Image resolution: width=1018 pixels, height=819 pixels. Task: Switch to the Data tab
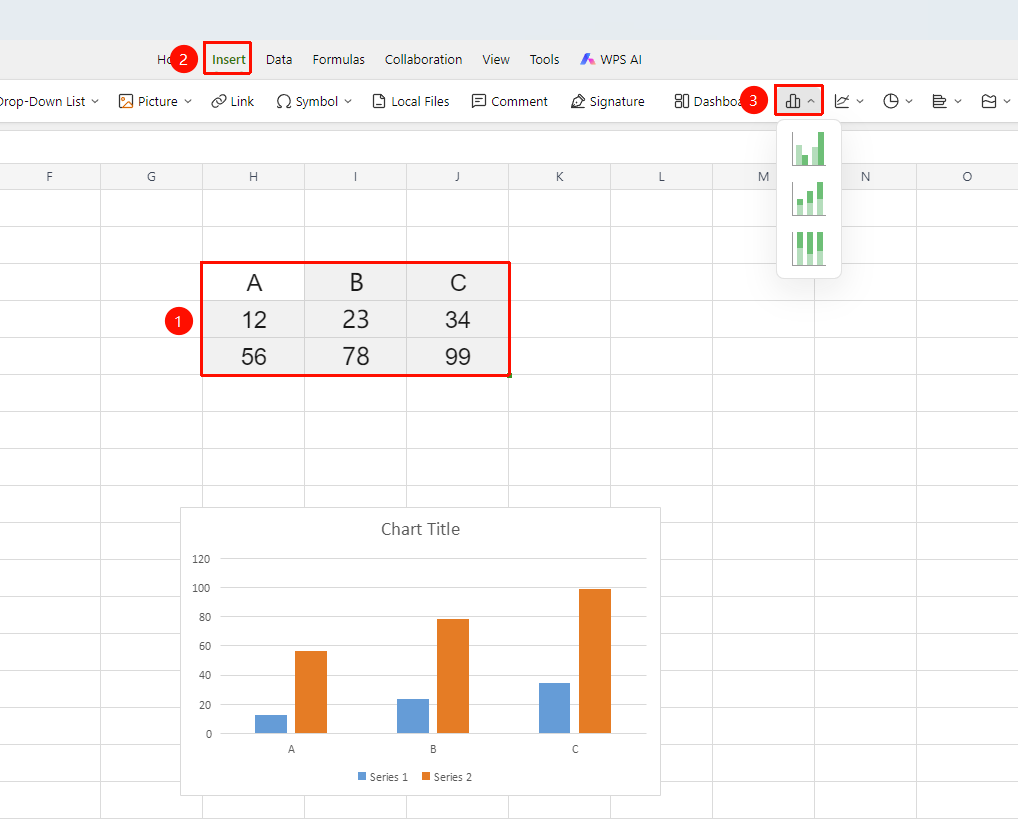[x=279, y=60]
